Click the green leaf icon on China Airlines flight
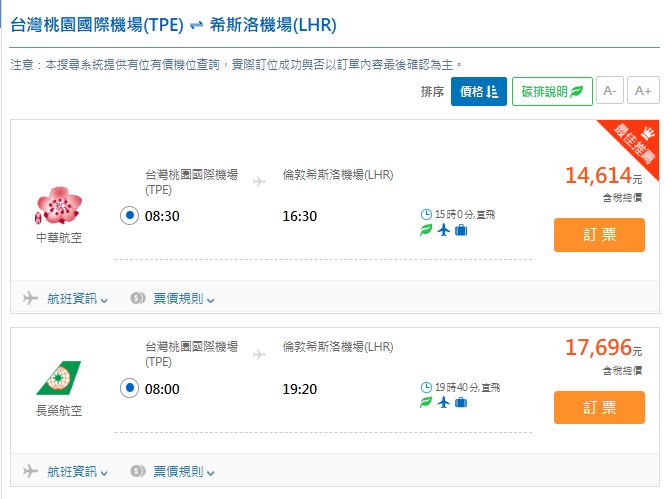664x499 pixels. (x=427, y=231)
